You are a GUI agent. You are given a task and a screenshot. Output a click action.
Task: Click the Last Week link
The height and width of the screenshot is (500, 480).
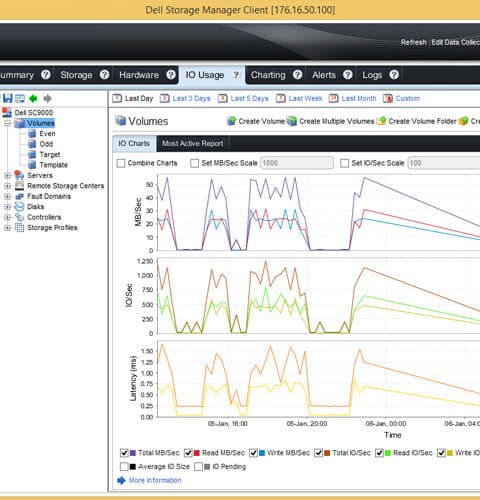[305, 98]
